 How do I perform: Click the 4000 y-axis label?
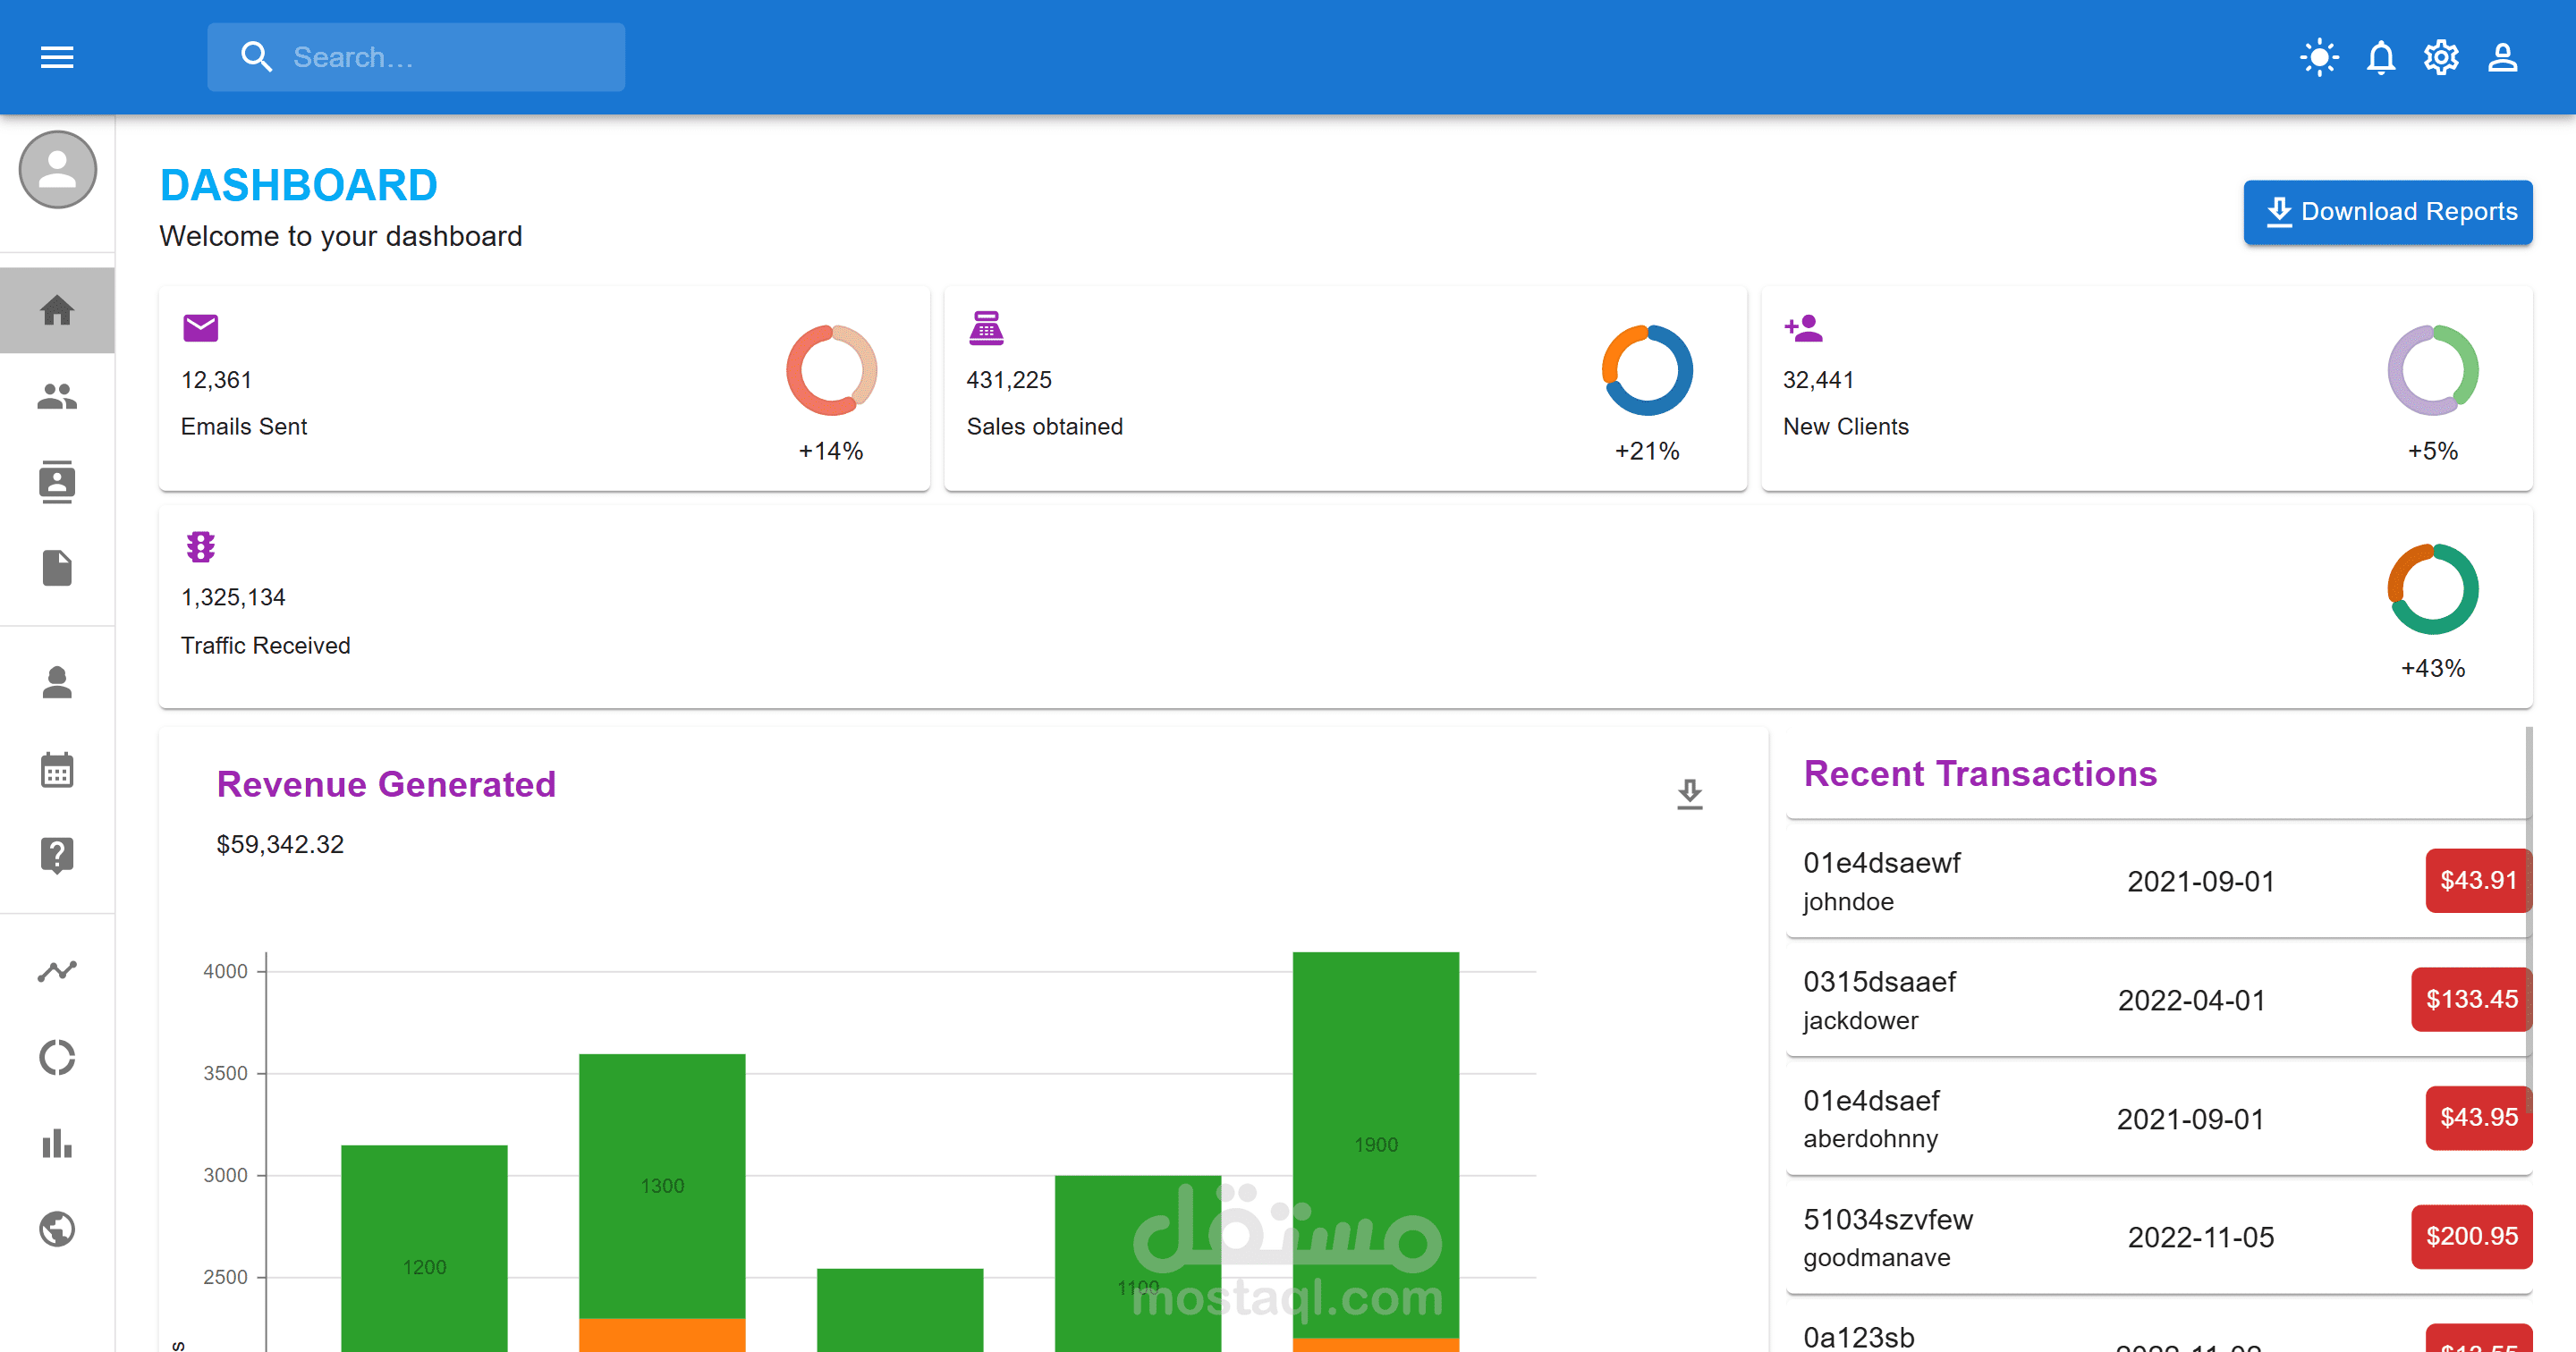click(225, 971)
